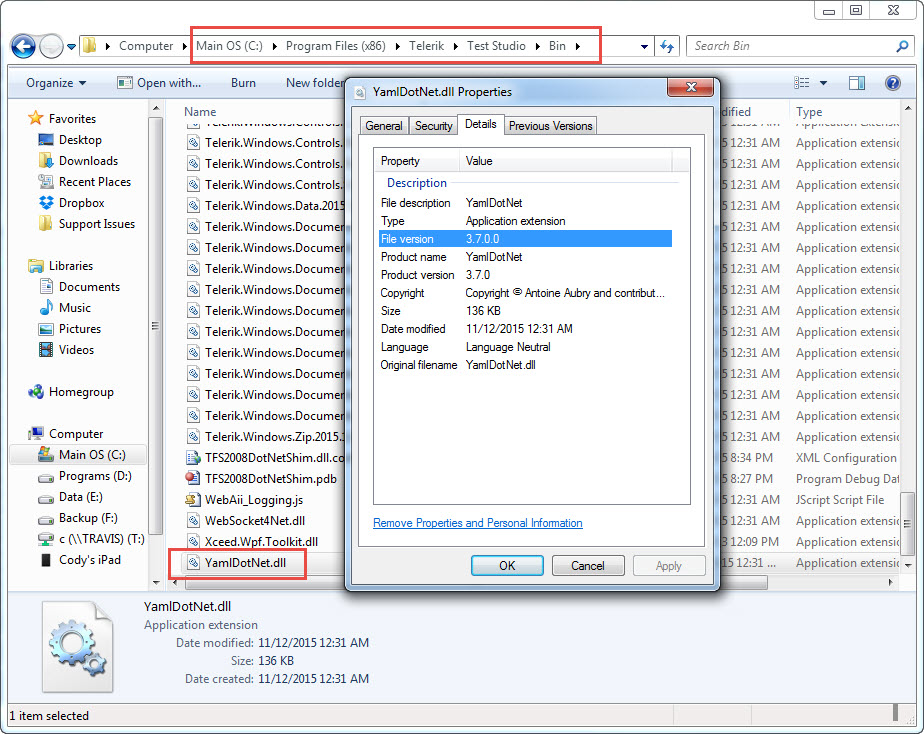The width and height of the screenshot is (924, 734).
Task: Select Programs (D:) drive
Action: 95,476
